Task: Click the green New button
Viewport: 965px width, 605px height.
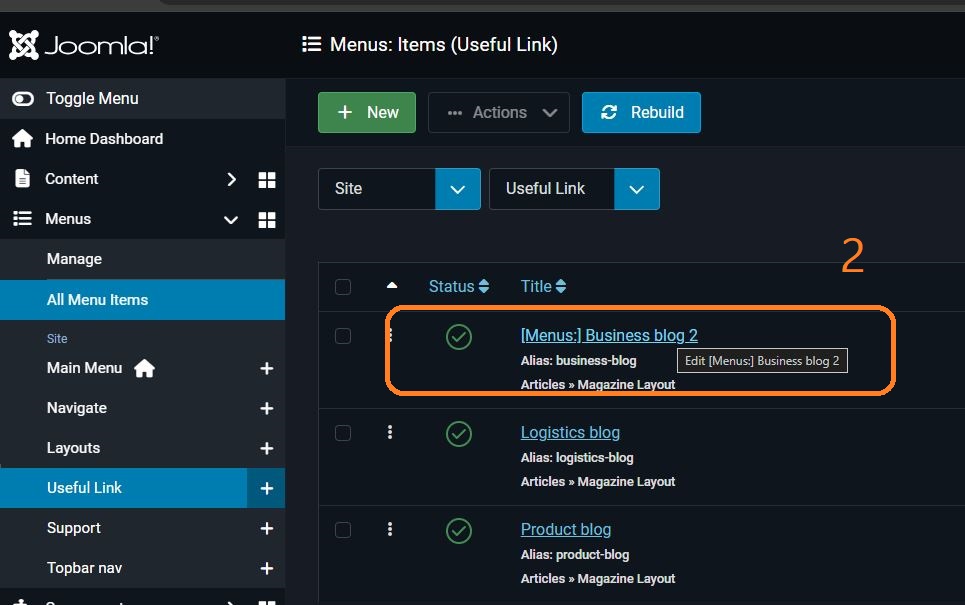Action: click(x=367, y=113)
